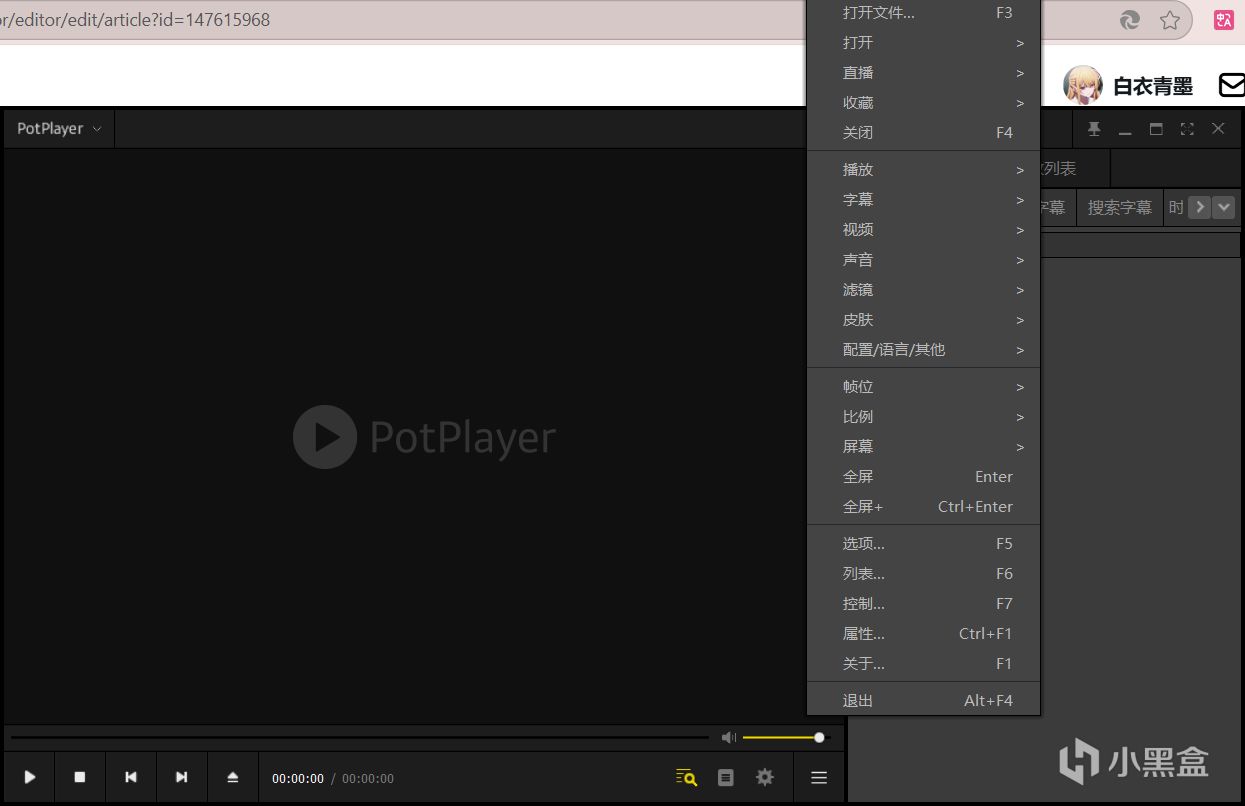Bookmark page with the star icon
This screenshot has height=806, width=1245.
pyautogui.click(x=1170, y=20)
